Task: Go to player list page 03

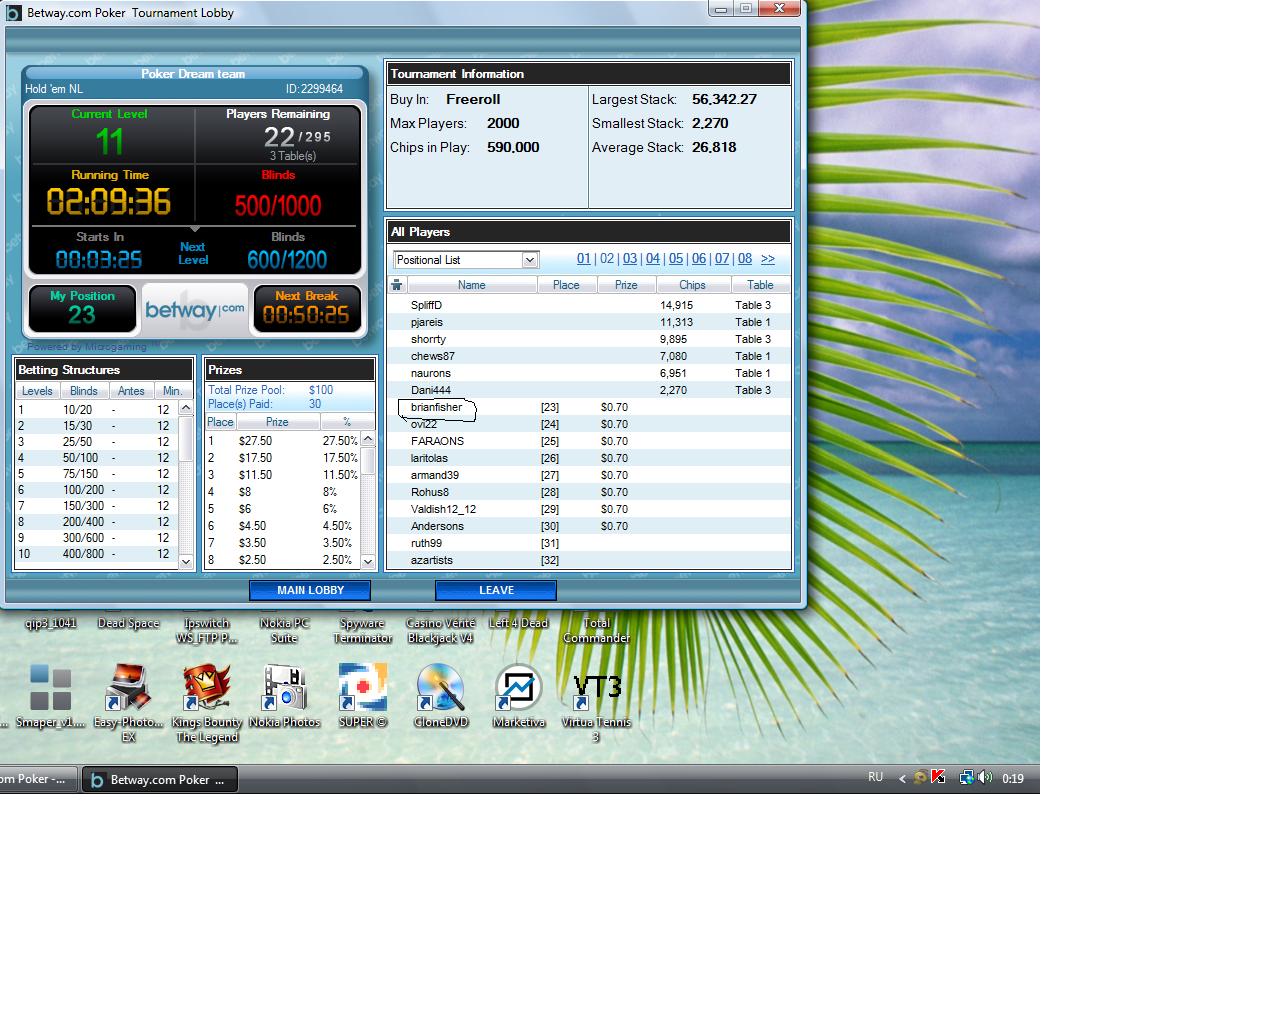Action: (x=630, y=259)
